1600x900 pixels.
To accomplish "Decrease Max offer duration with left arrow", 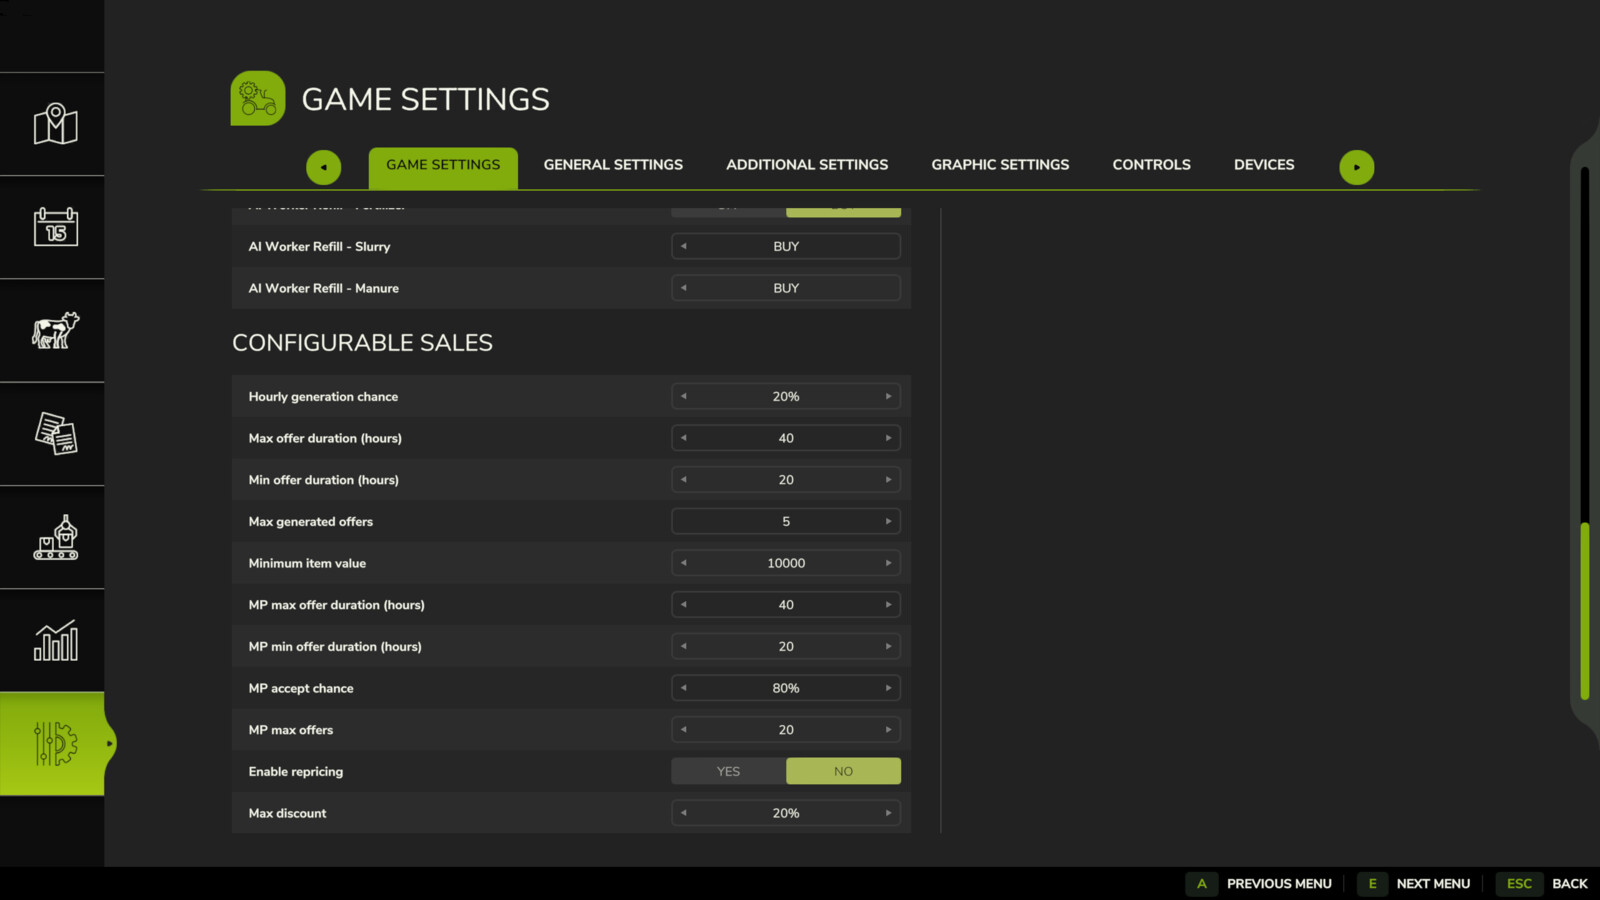I will pos(684,438).
